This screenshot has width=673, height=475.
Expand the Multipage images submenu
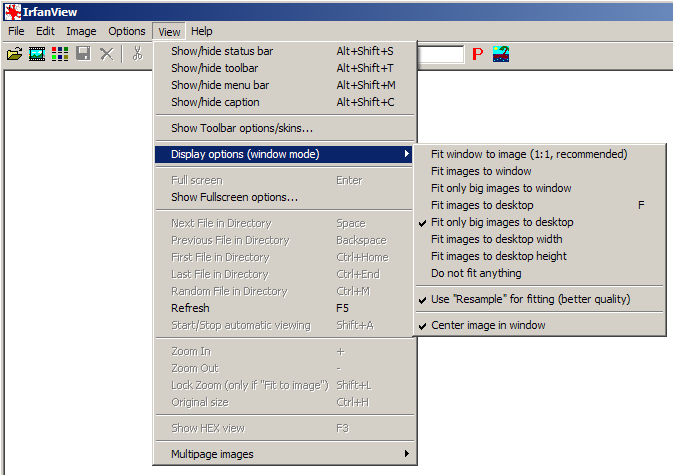coord(284,454)
